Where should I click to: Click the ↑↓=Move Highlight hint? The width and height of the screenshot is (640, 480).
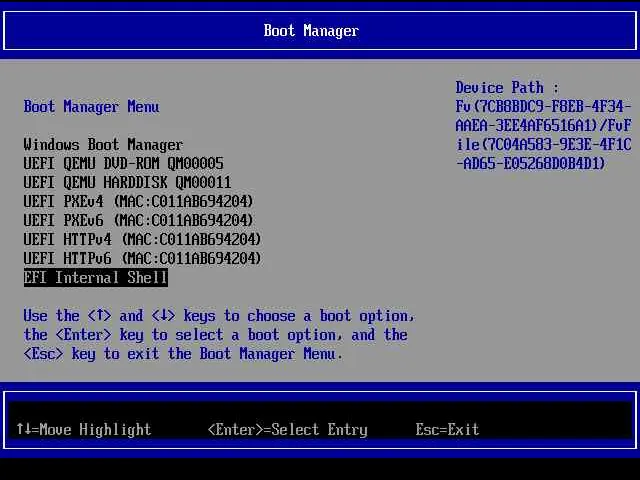84,429
